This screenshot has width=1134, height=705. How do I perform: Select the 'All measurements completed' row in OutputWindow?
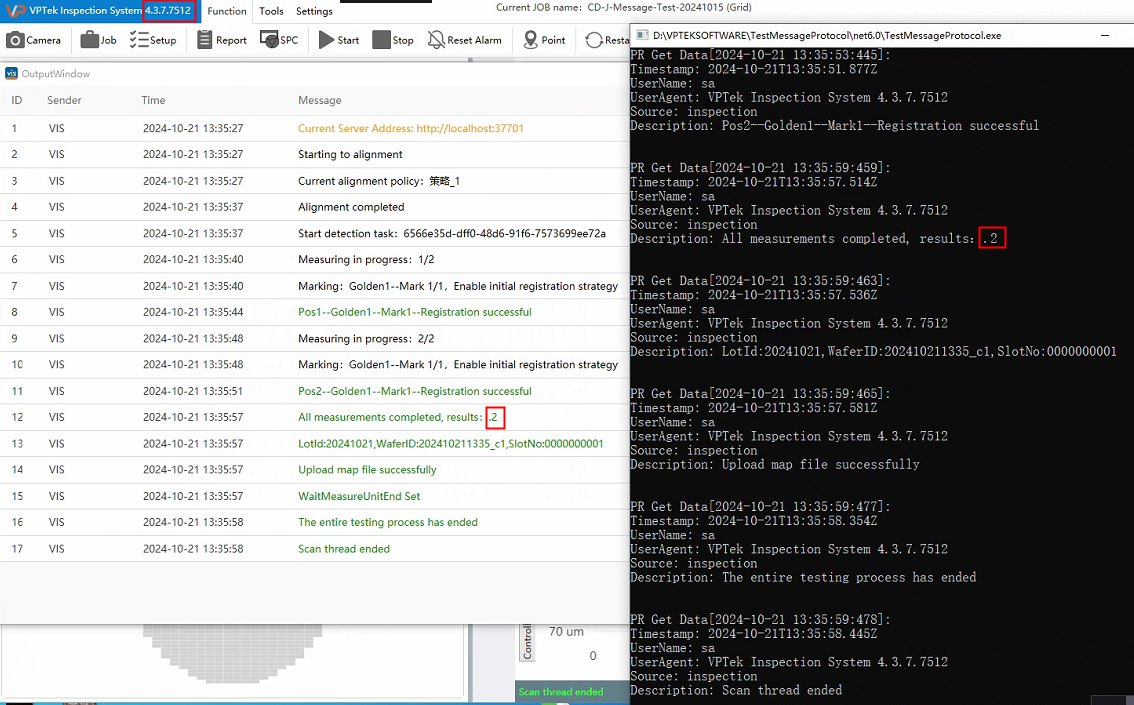click(315, 417)
